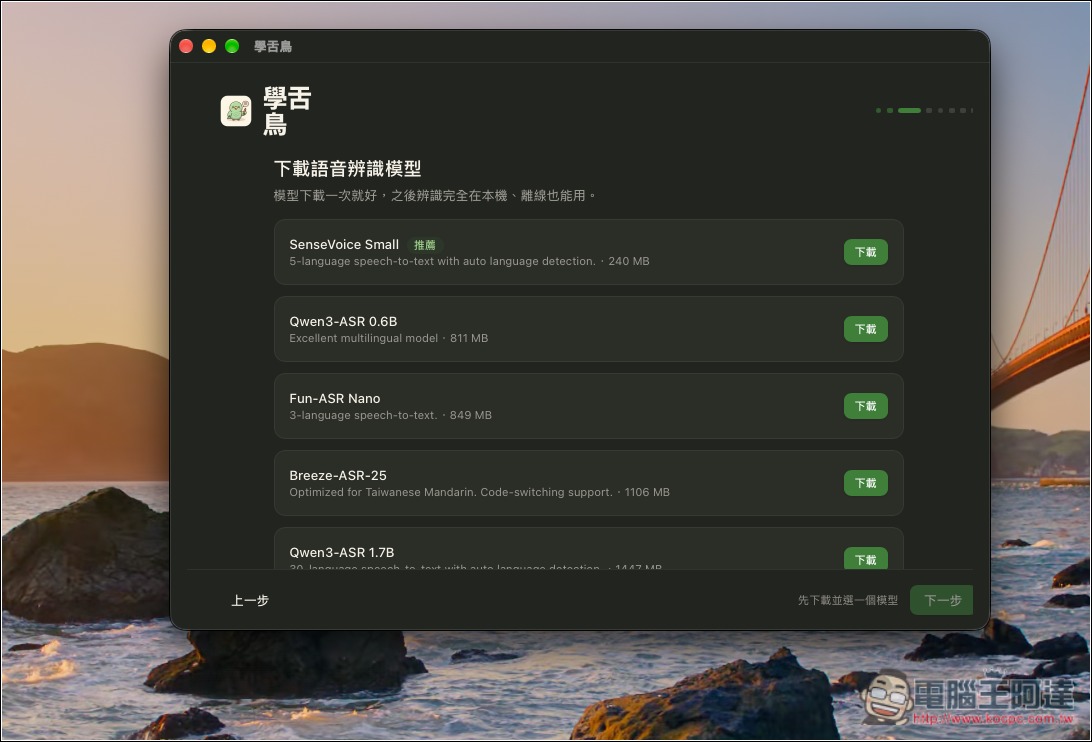Click the 下一步 next button
The image size is (1092, 742).
point(942,601)
